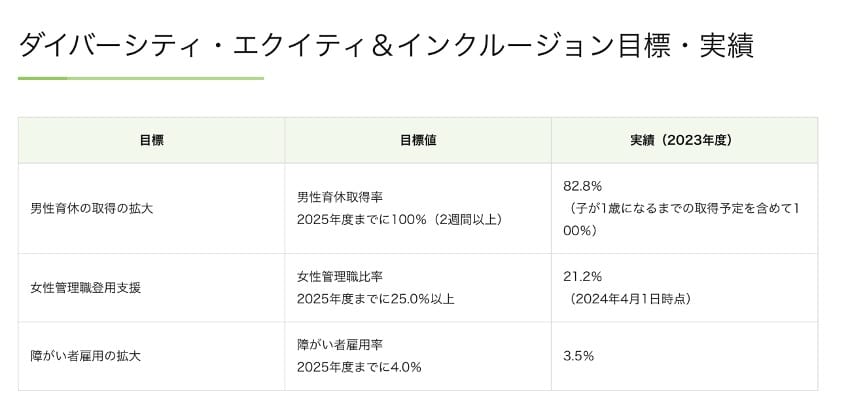Click the 実績（2023年度） column header
This screenshot has width=850, height=418.
pyautogui.click(x=683, y=140)
